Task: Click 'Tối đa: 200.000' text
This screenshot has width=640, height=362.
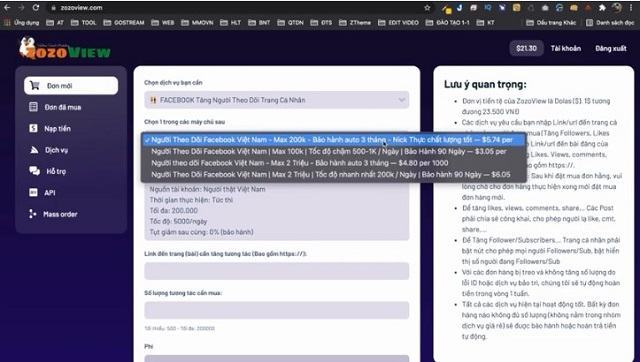Action: (x=173, y=211)
